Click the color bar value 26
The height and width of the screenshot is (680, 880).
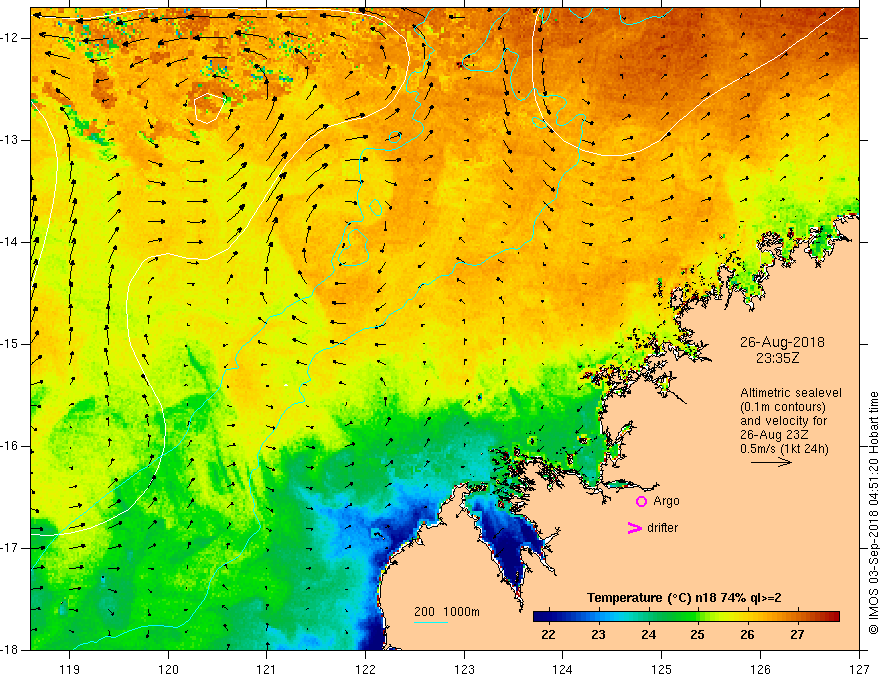pos(747,635)
